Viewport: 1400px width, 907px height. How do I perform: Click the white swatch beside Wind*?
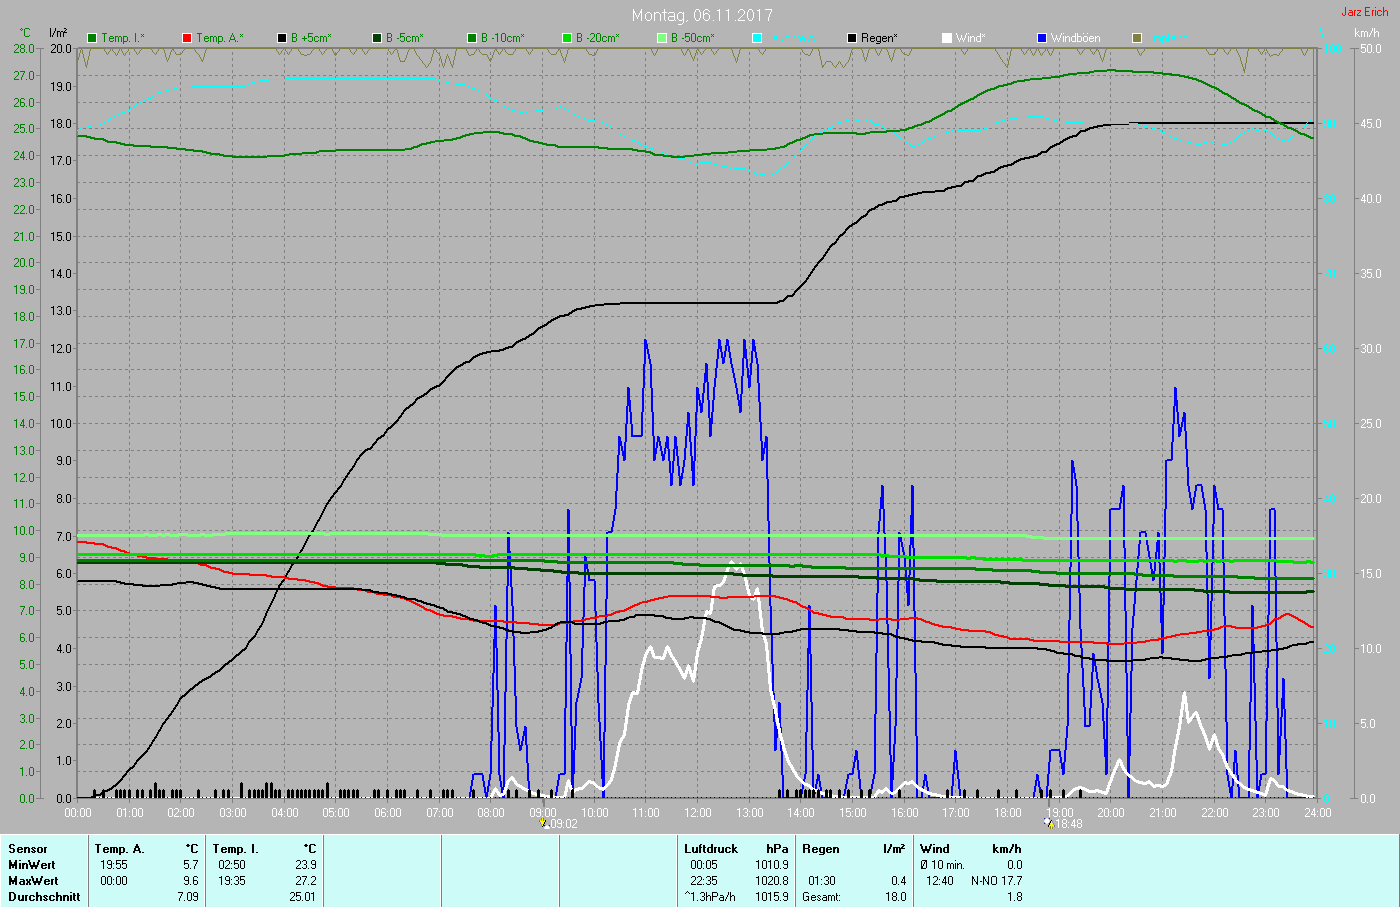(947, 38)
